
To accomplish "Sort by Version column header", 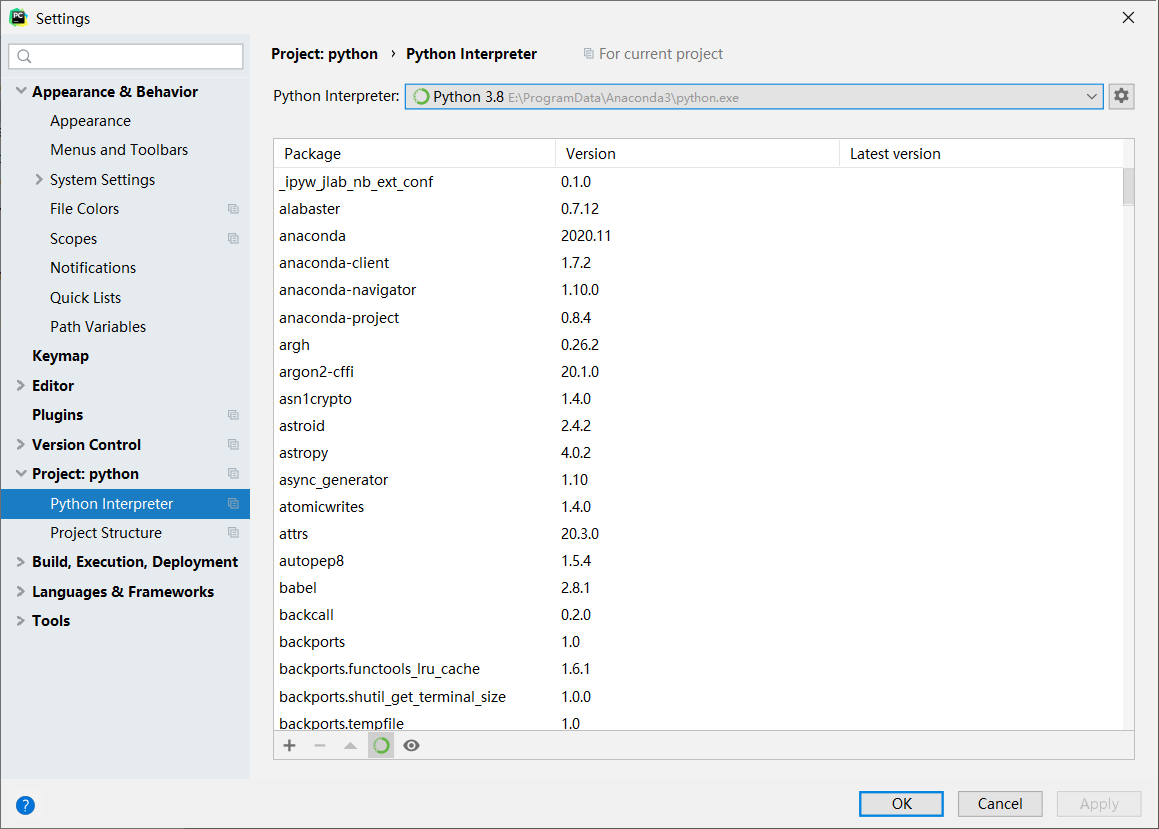I will (698, 154).
